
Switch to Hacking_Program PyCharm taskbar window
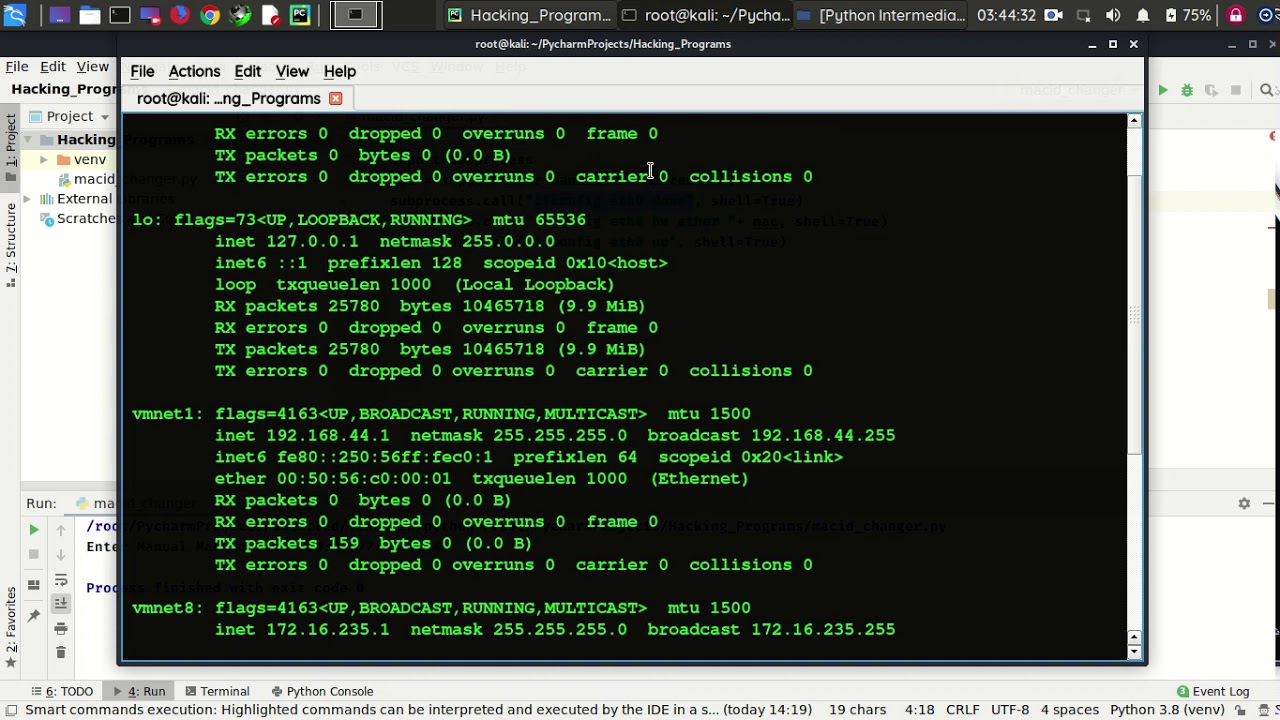click(529, 15)
